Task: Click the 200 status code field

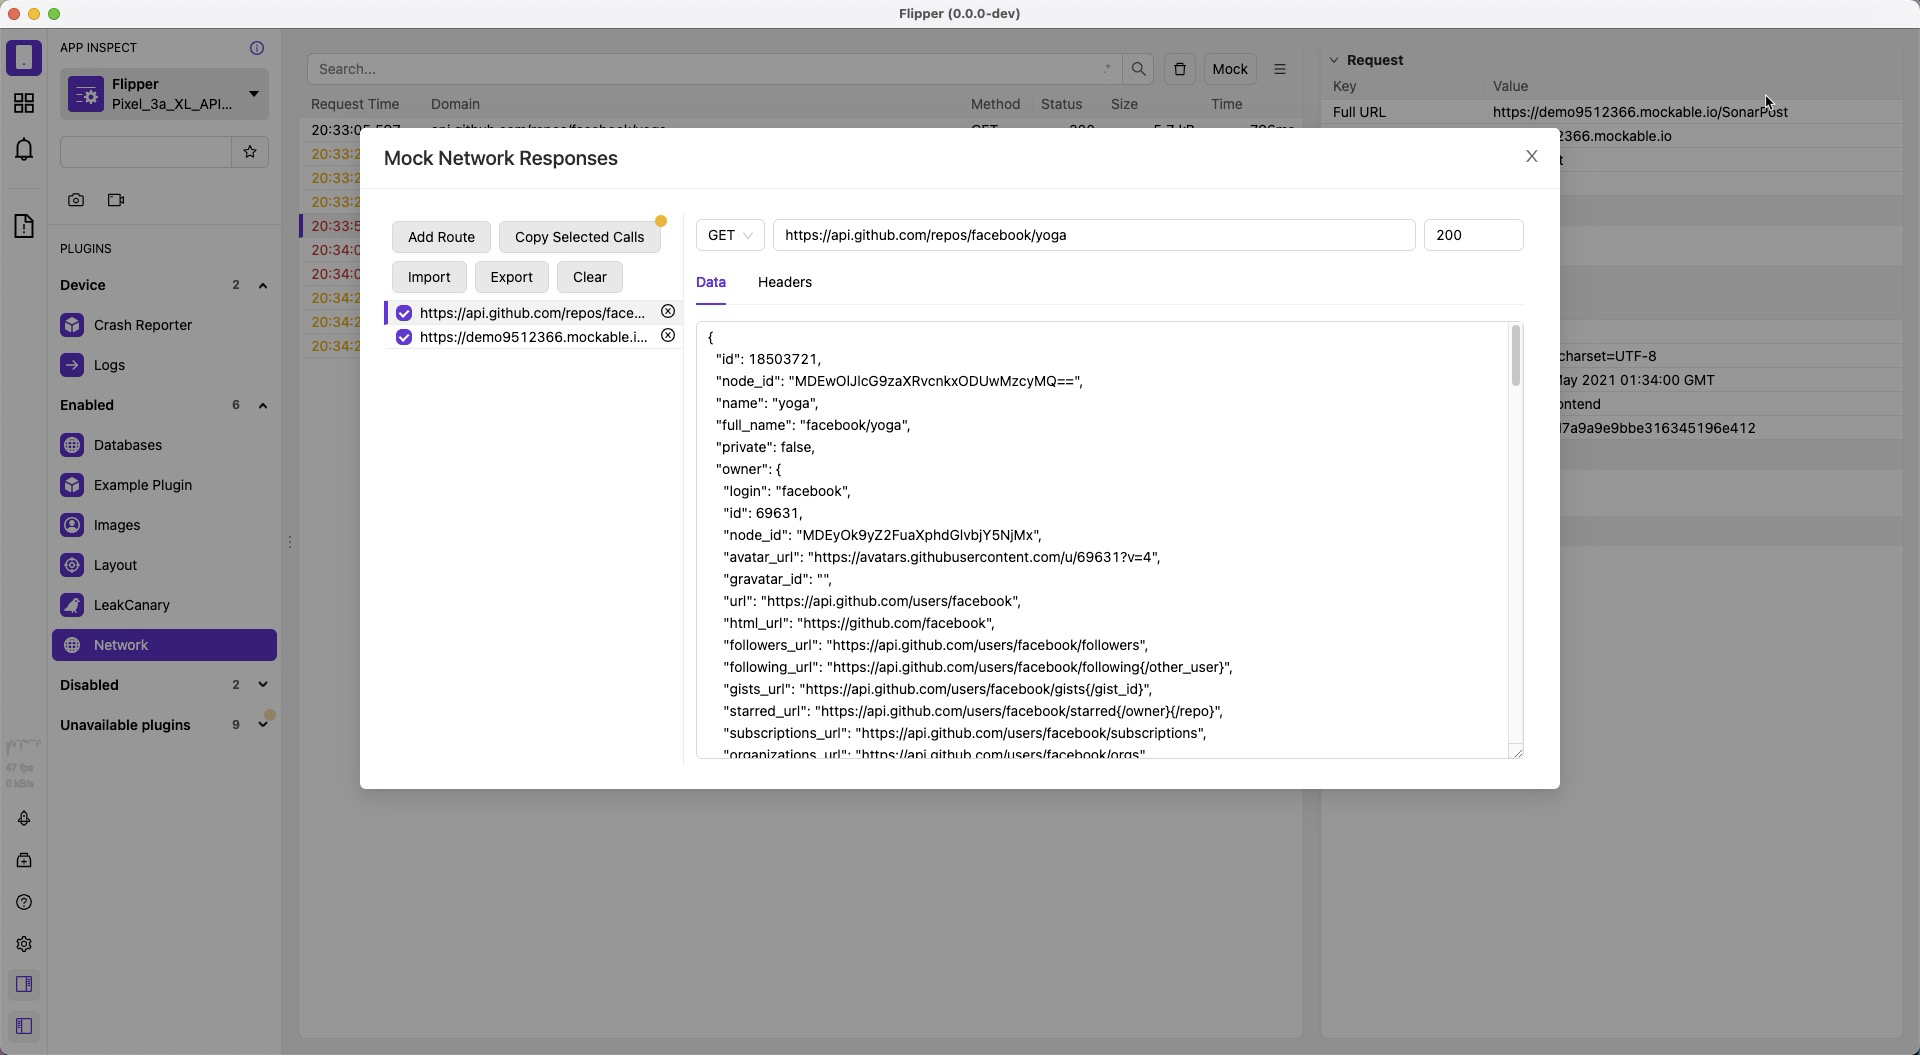Action: pyautogui.click(x=1473, y=235)
